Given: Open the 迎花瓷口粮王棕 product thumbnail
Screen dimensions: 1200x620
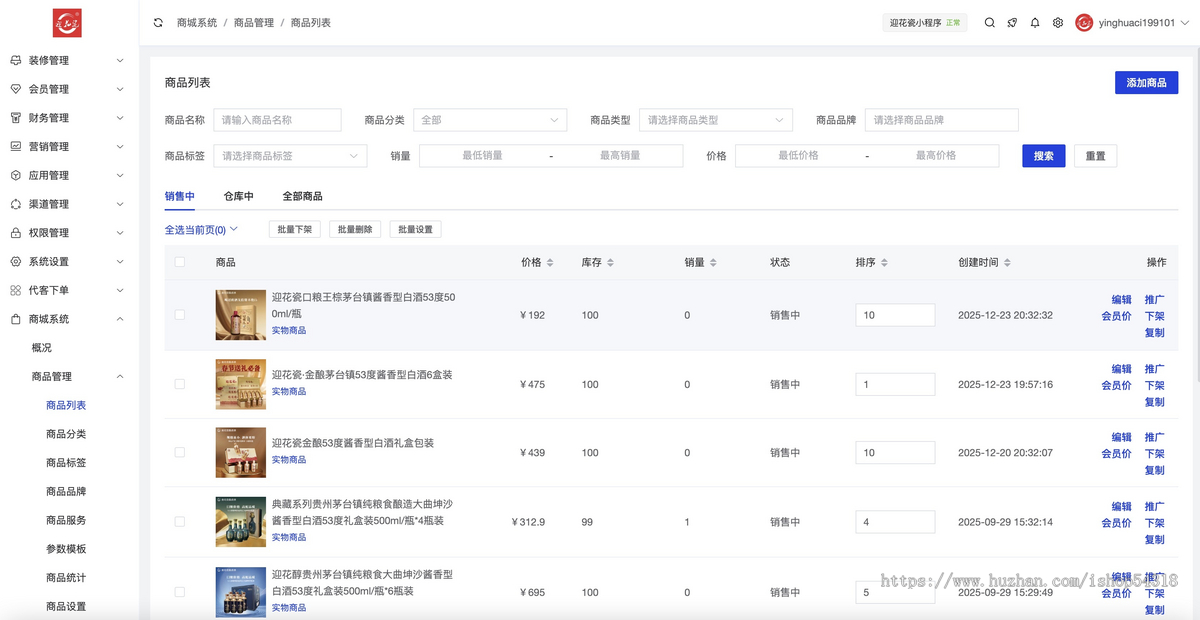Looking at the screenshot, I should (241, 315).
